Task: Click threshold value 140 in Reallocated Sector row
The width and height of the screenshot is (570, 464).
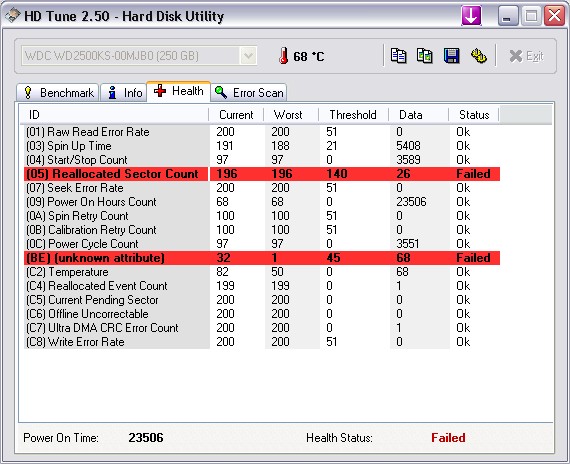Action: [337, 174]
